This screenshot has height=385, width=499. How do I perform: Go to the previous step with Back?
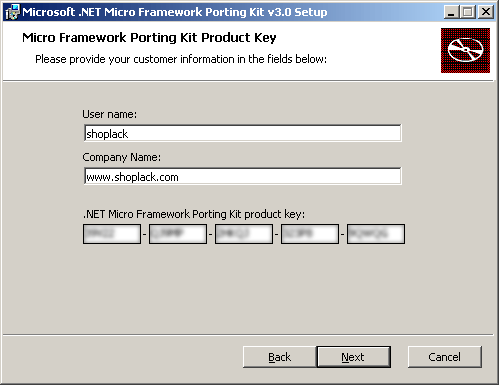279,357
